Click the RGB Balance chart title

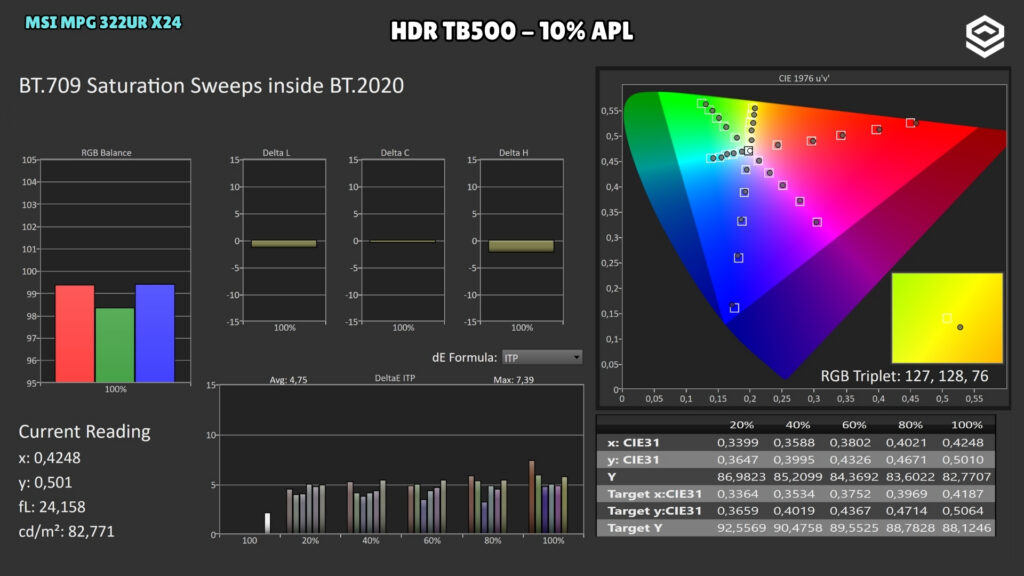pos(106,153)
